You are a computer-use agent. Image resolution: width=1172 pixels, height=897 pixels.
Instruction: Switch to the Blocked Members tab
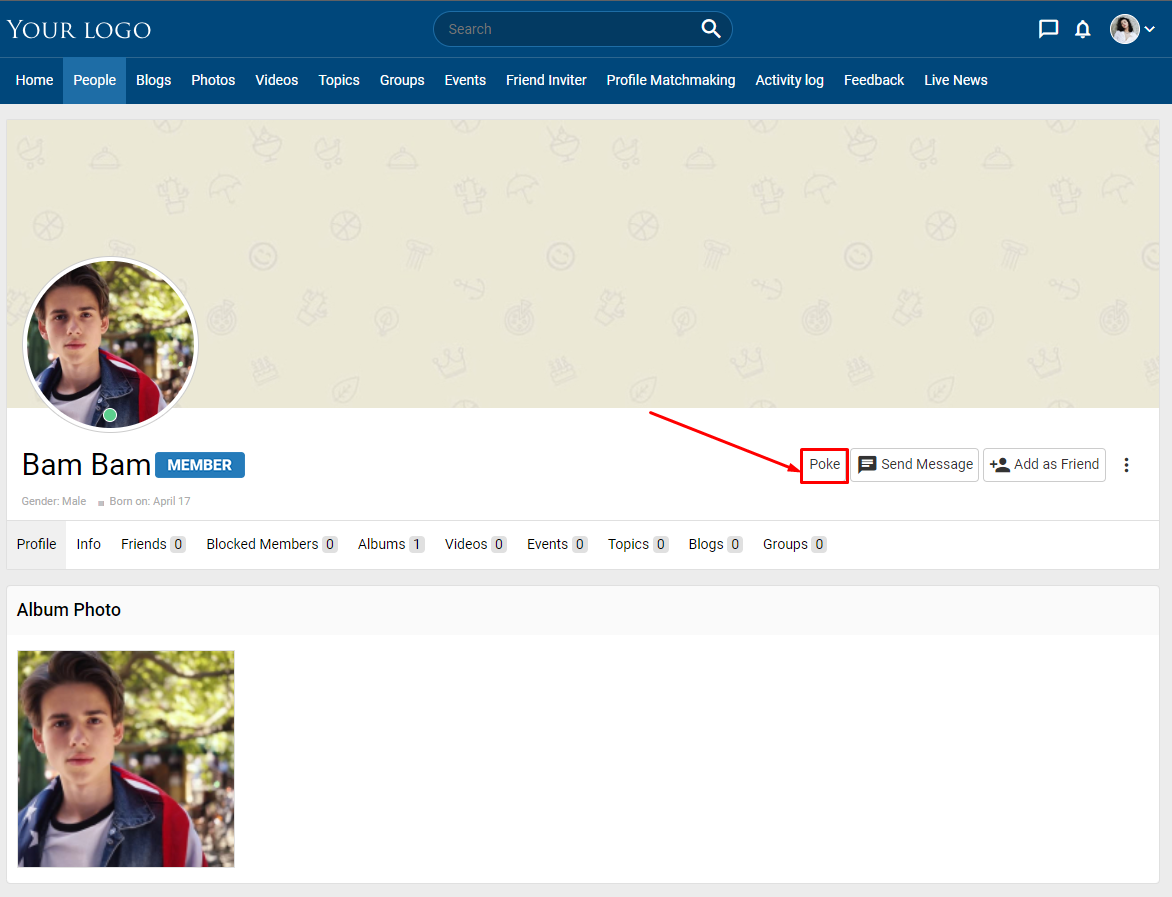271,544
